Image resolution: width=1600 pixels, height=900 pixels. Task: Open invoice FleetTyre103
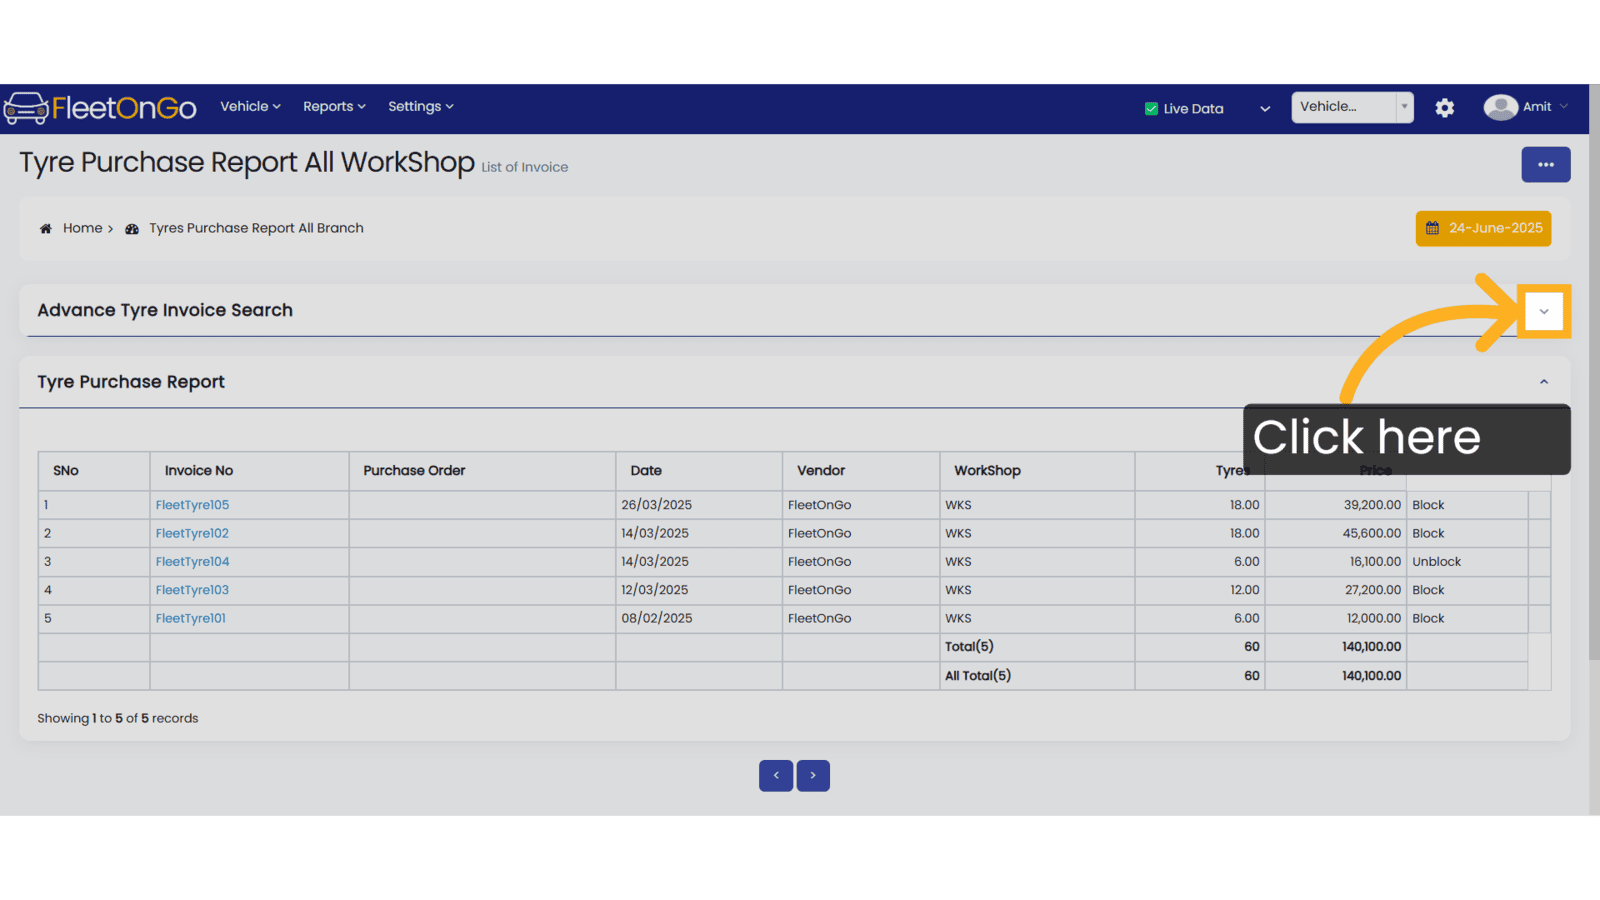192,590
